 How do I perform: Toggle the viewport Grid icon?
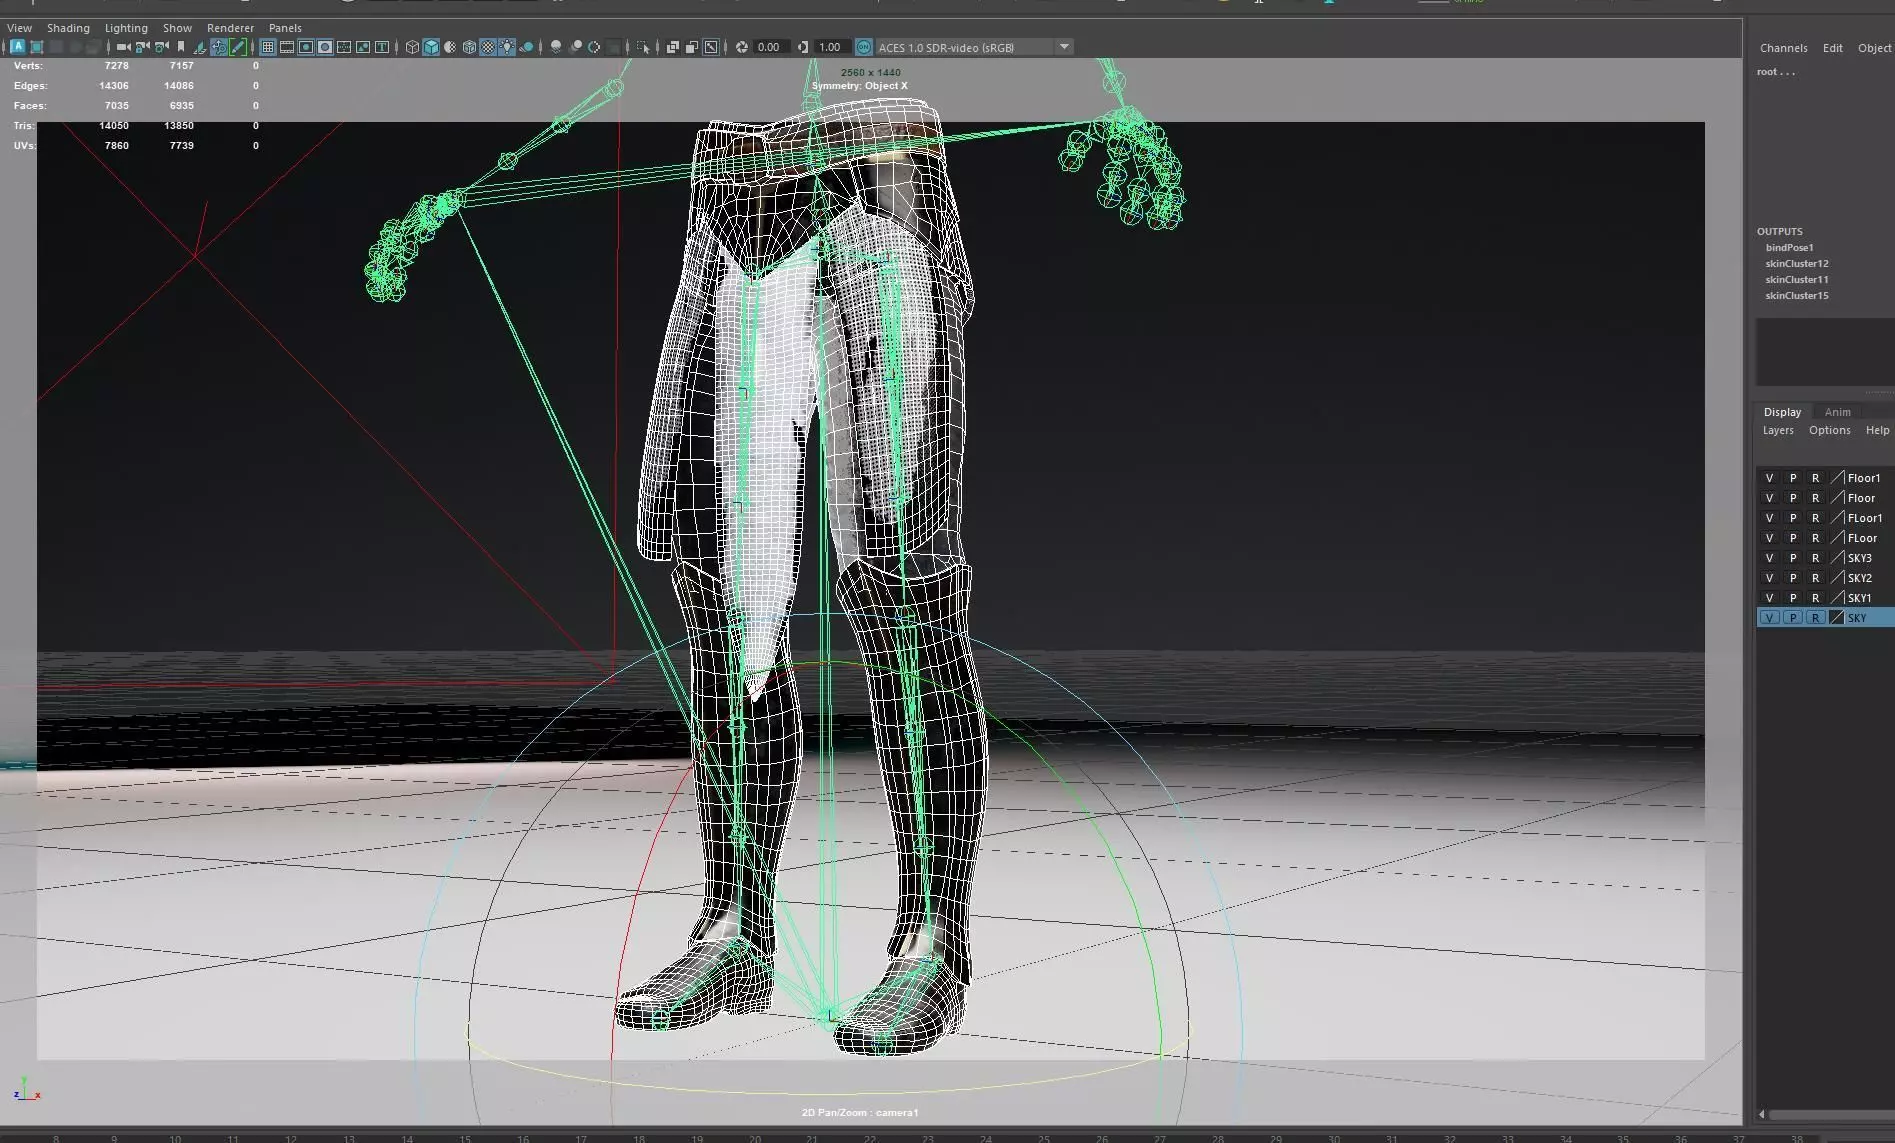(x=268, y=47)
